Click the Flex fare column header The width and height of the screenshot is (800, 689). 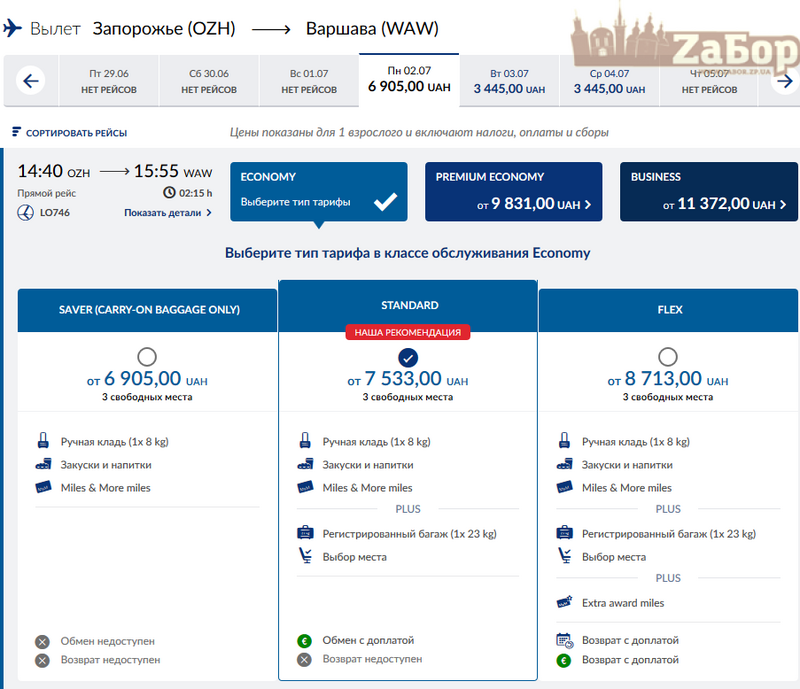click(x=669, y=310)
